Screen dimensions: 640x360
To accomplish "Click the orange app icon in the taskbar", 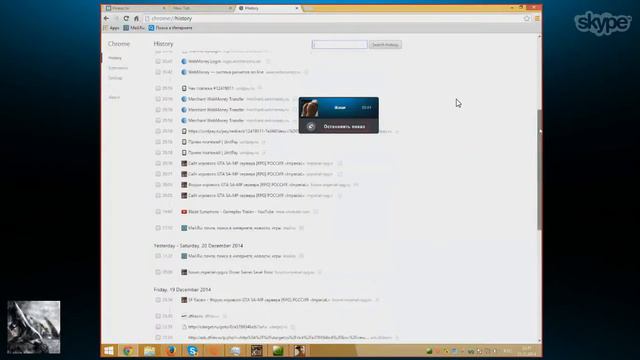I will click(x=214, y=351).
